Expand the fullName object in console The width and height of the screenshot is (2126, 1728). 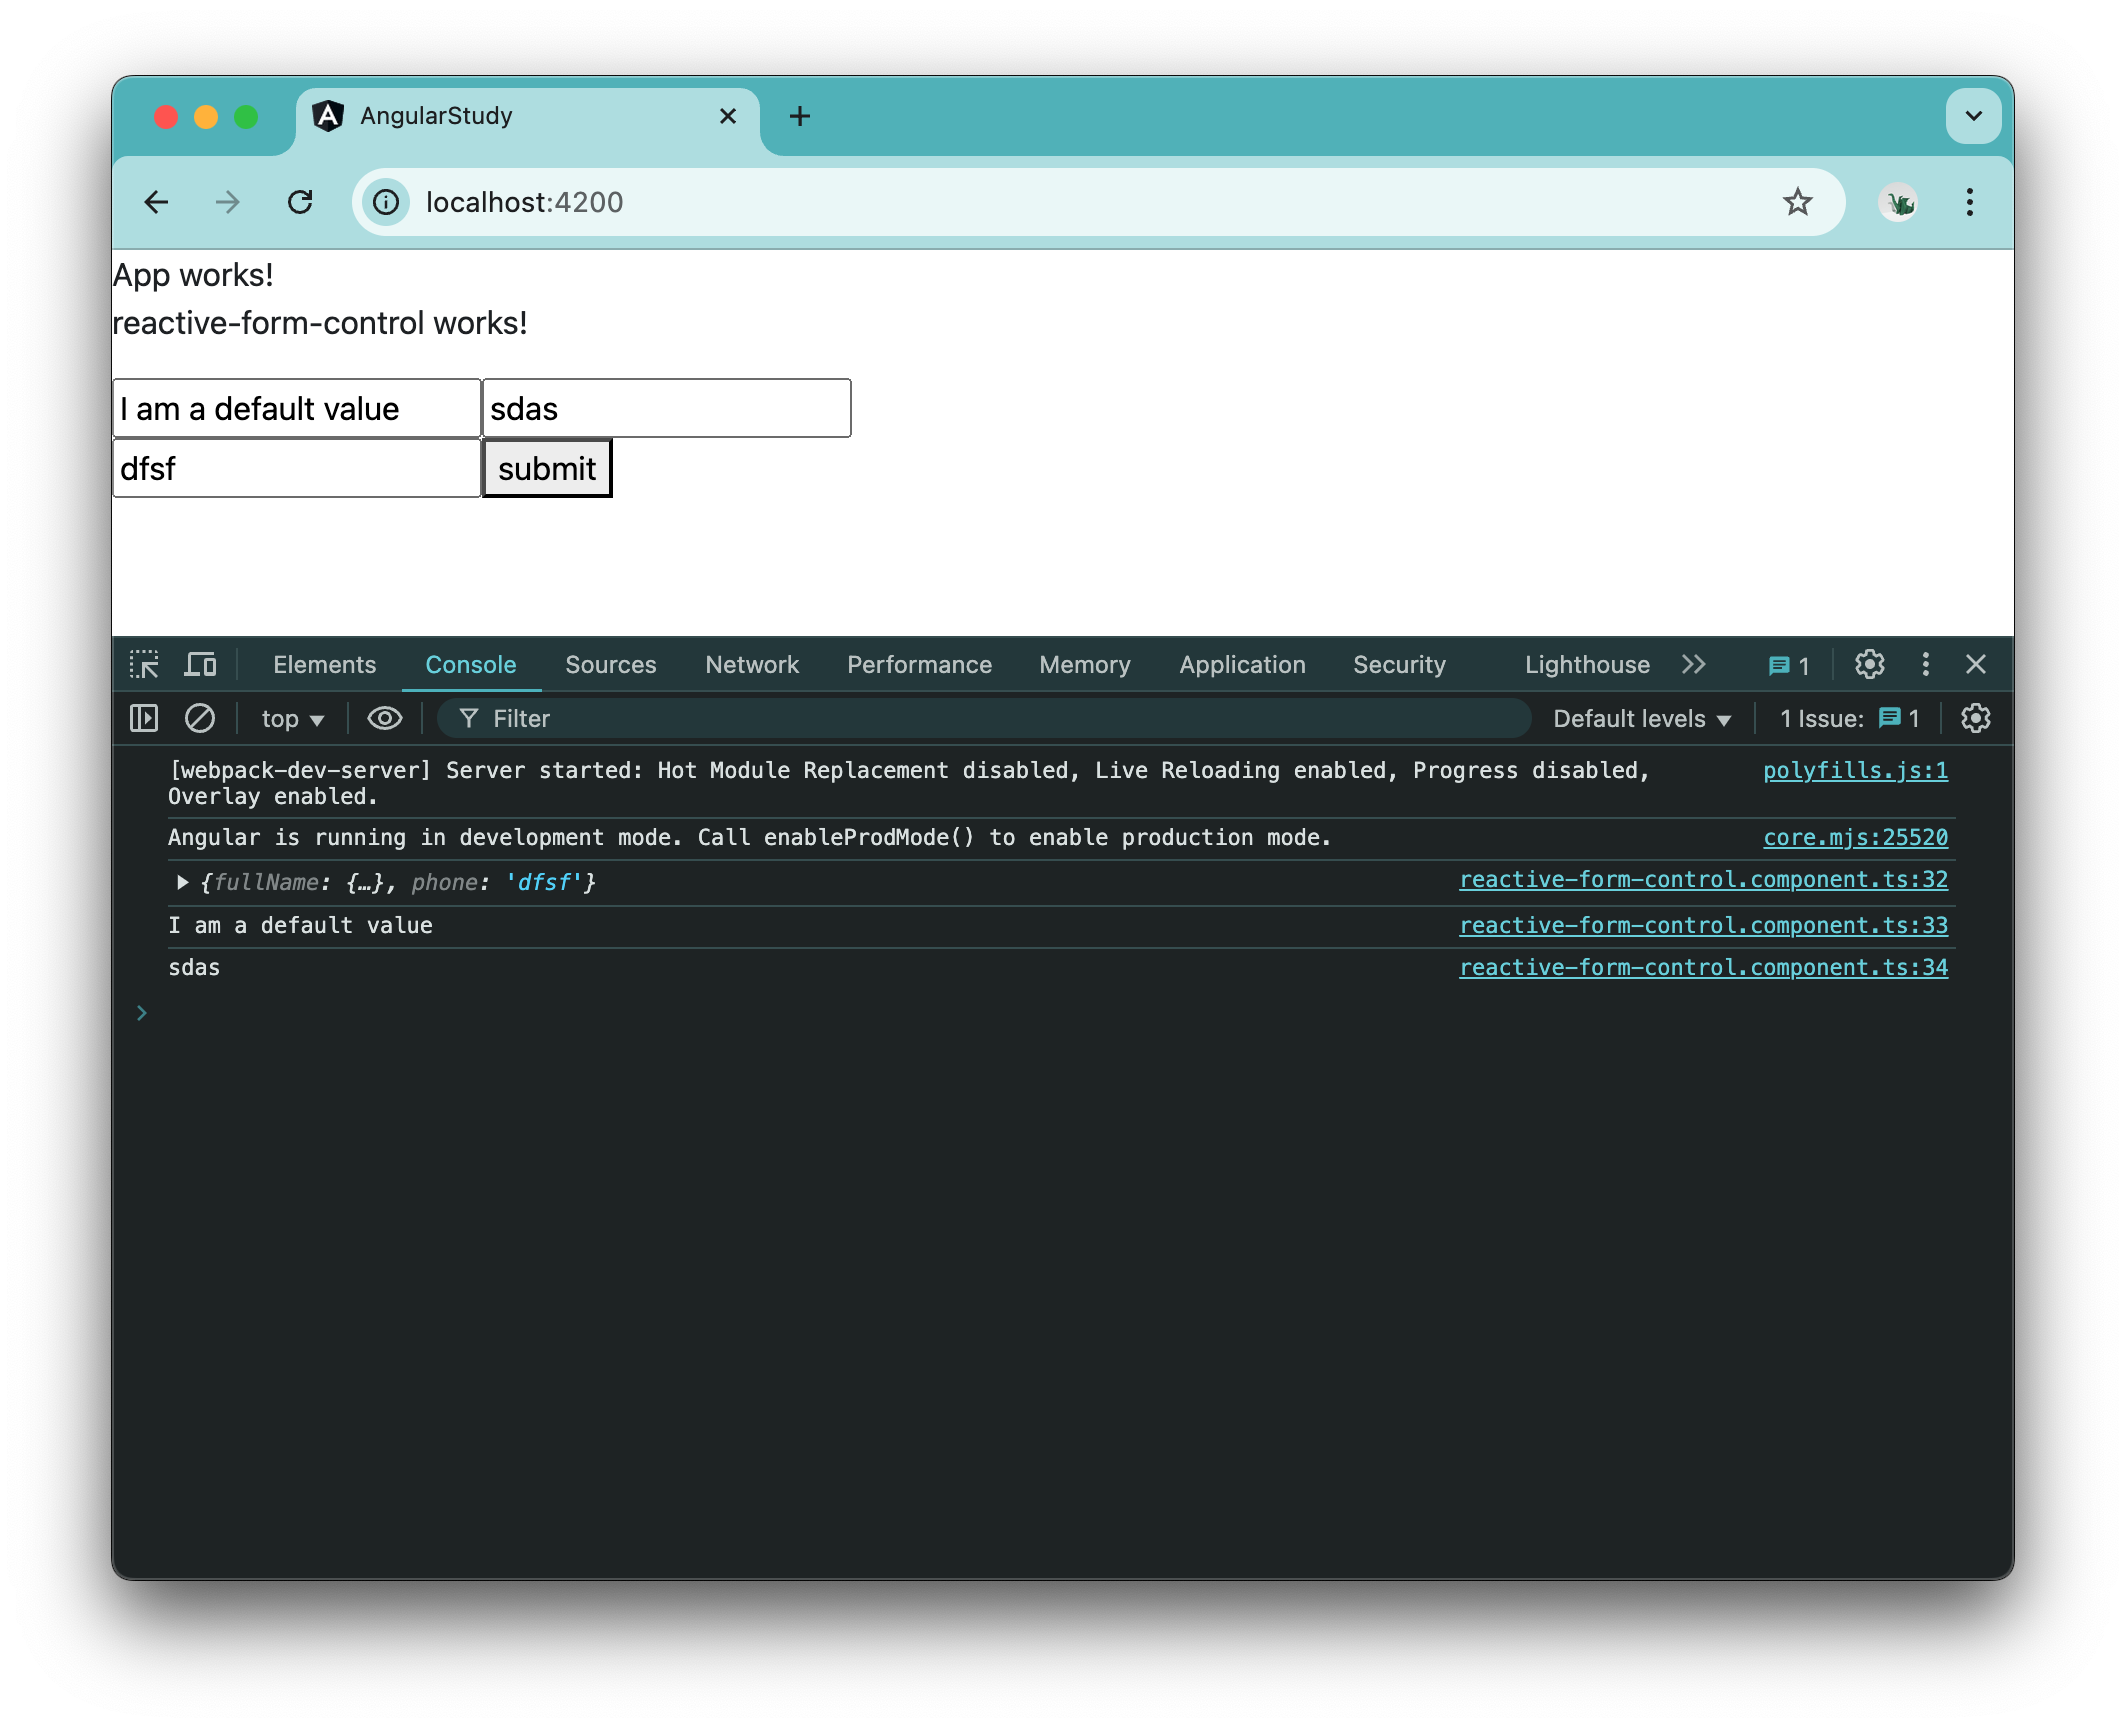(x=182, y=881)
